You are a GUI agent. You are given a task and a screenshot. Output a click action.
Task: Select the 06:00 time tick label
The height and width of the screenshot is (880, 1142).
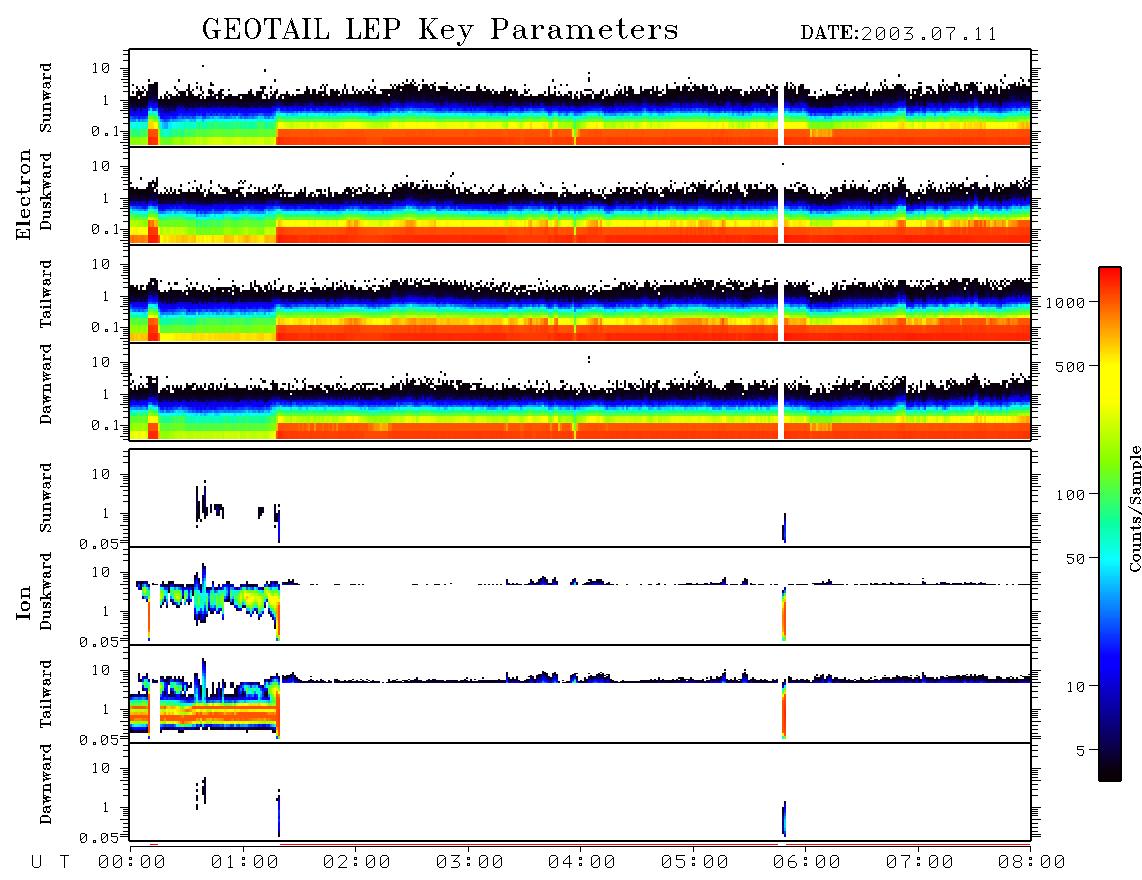(x=806, y=863)
